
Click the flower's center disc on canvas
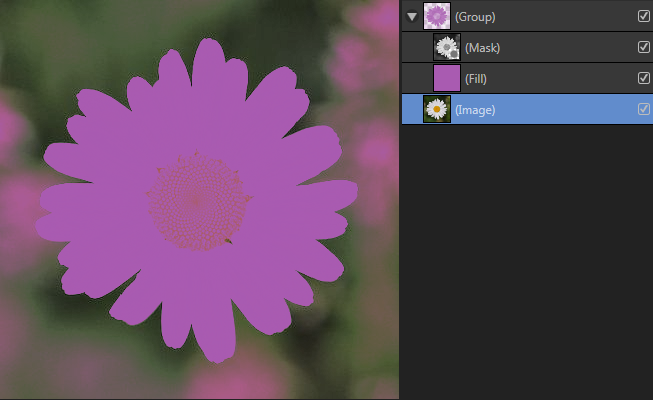pos(197,202)
